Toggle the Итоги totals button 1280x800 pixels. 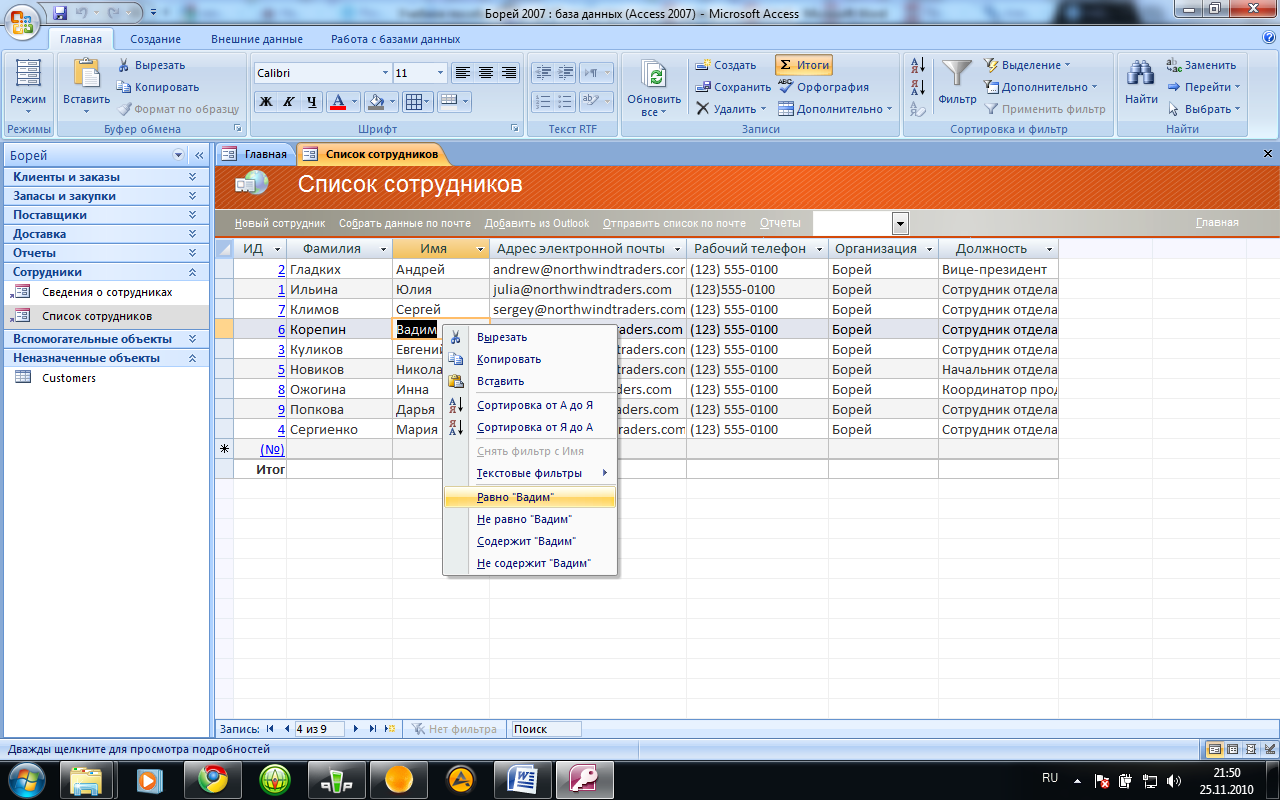pos(804,65)
